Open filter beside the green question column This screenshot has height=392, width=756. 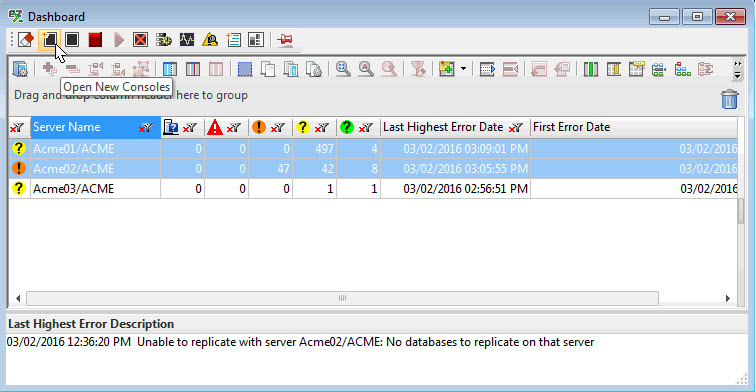(366, 128)
